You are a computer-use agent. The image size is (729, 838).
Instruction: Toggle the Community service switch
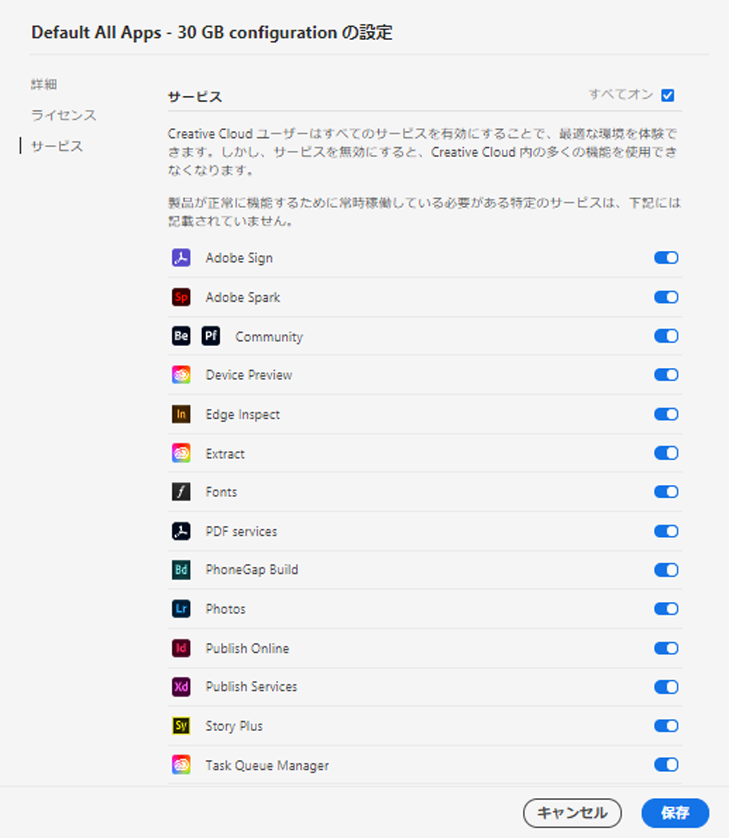pyautogui.click(x=666, y=336)
